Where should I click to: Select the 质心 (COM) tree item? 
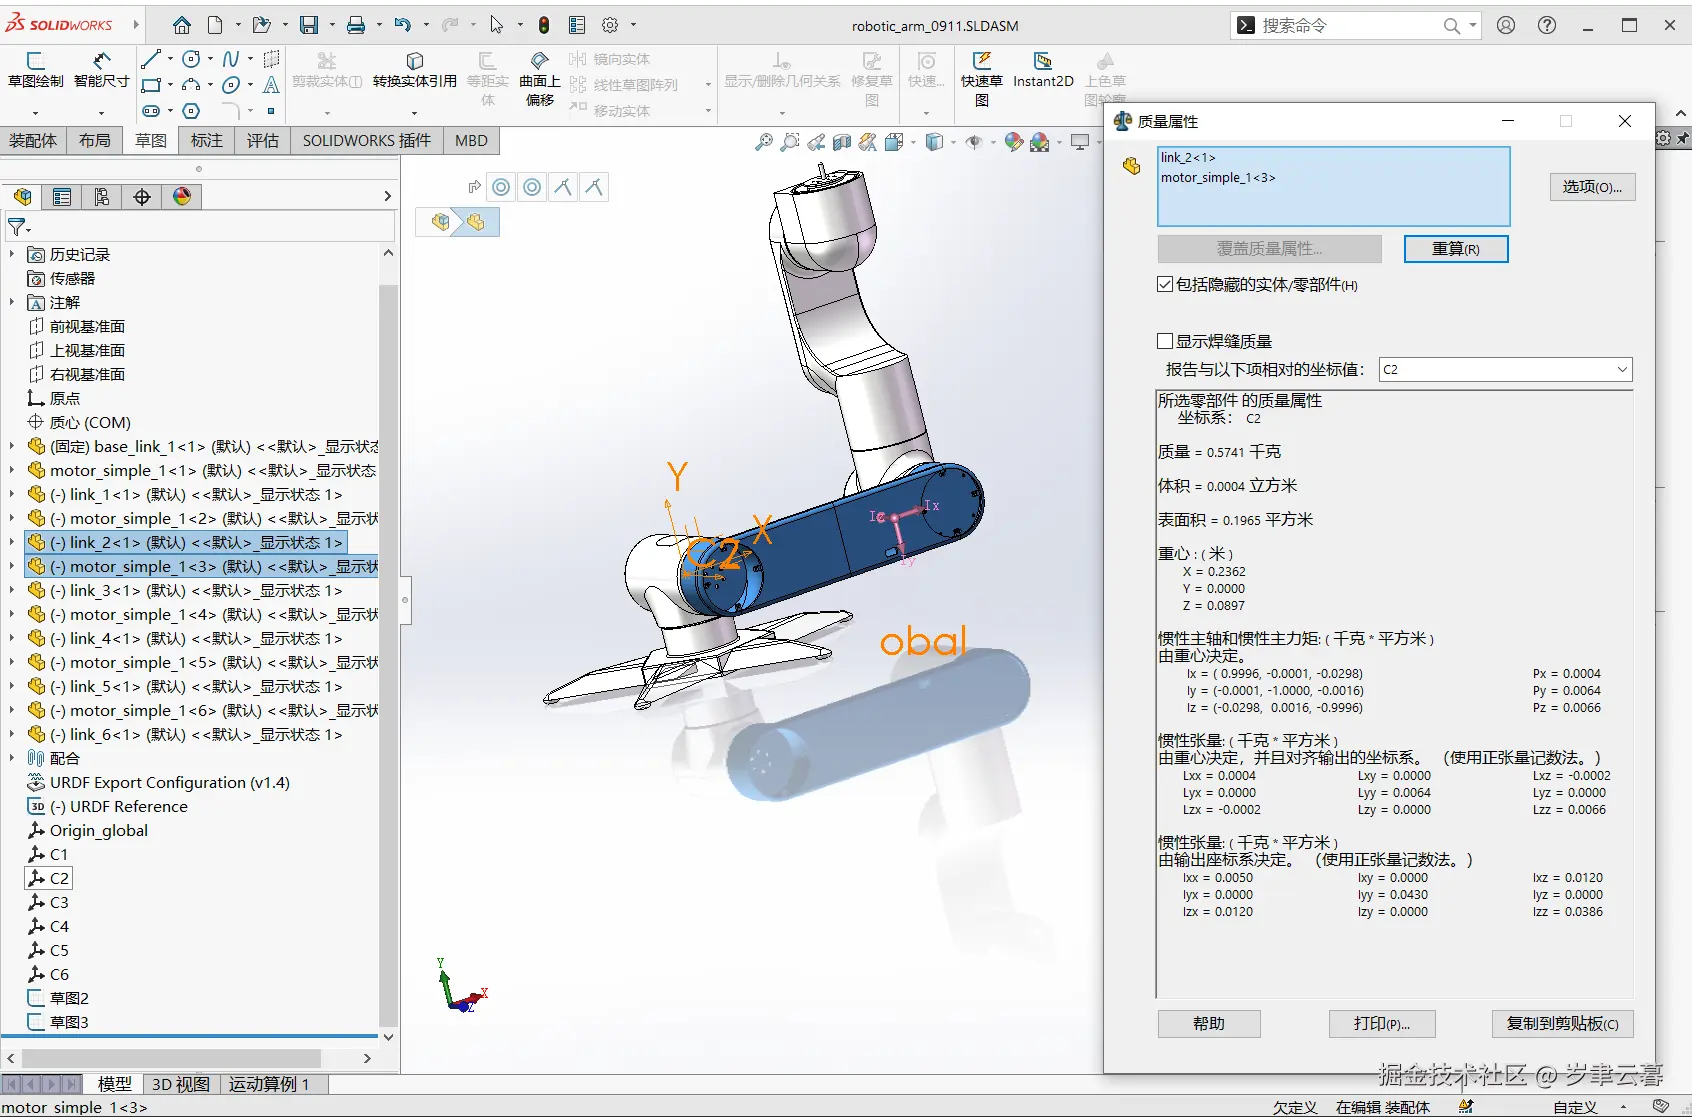tap(90, 422)
